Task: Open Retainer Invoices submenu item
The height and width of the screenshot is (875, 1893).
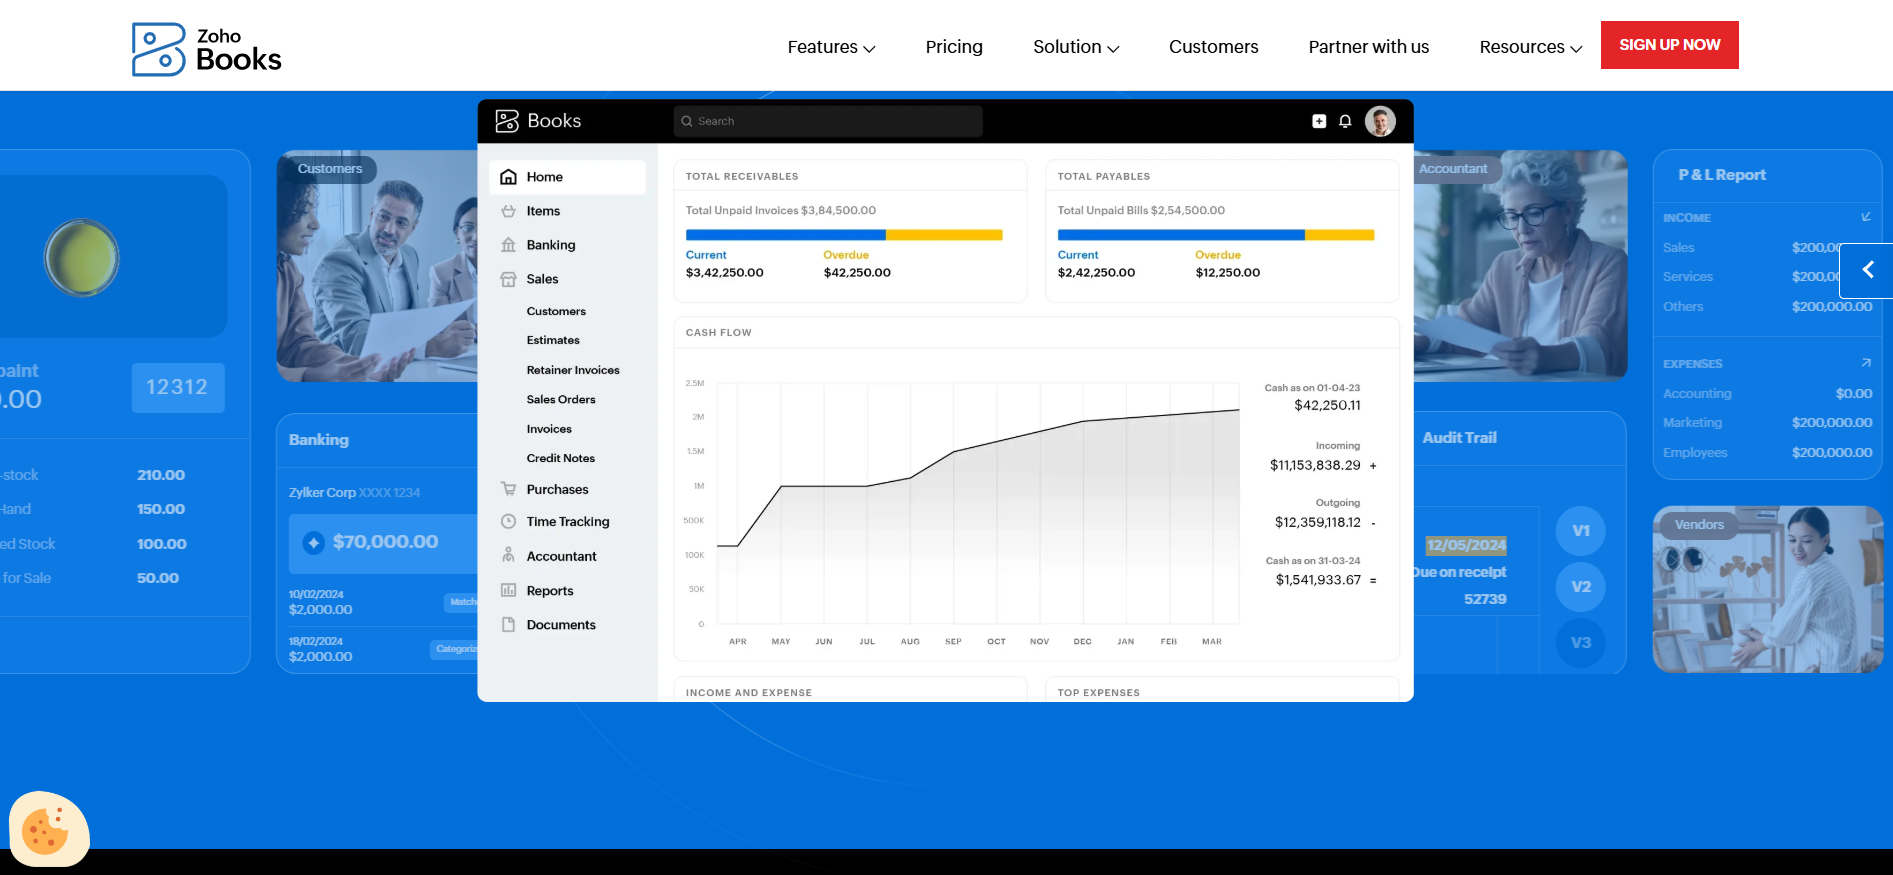Action: tap(573, 370)
